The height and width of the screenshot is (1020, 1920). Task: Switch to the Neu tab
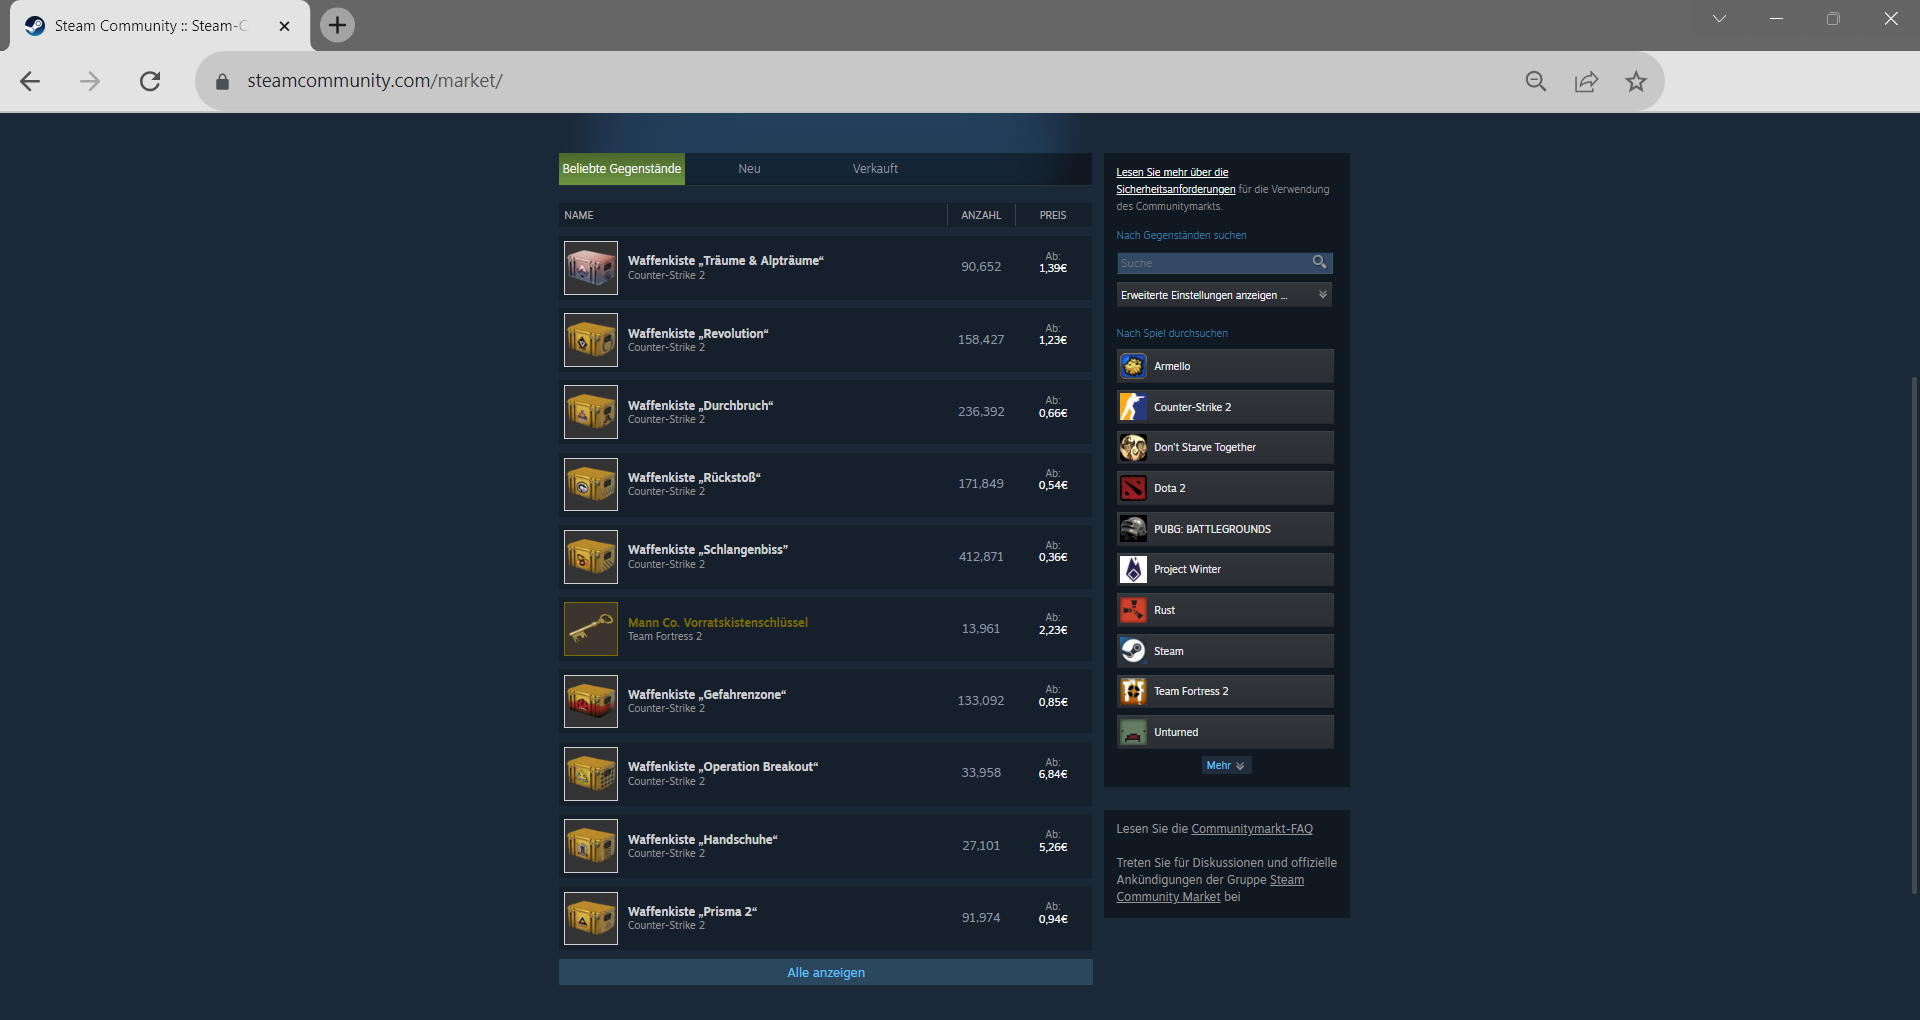click(749, 169)
